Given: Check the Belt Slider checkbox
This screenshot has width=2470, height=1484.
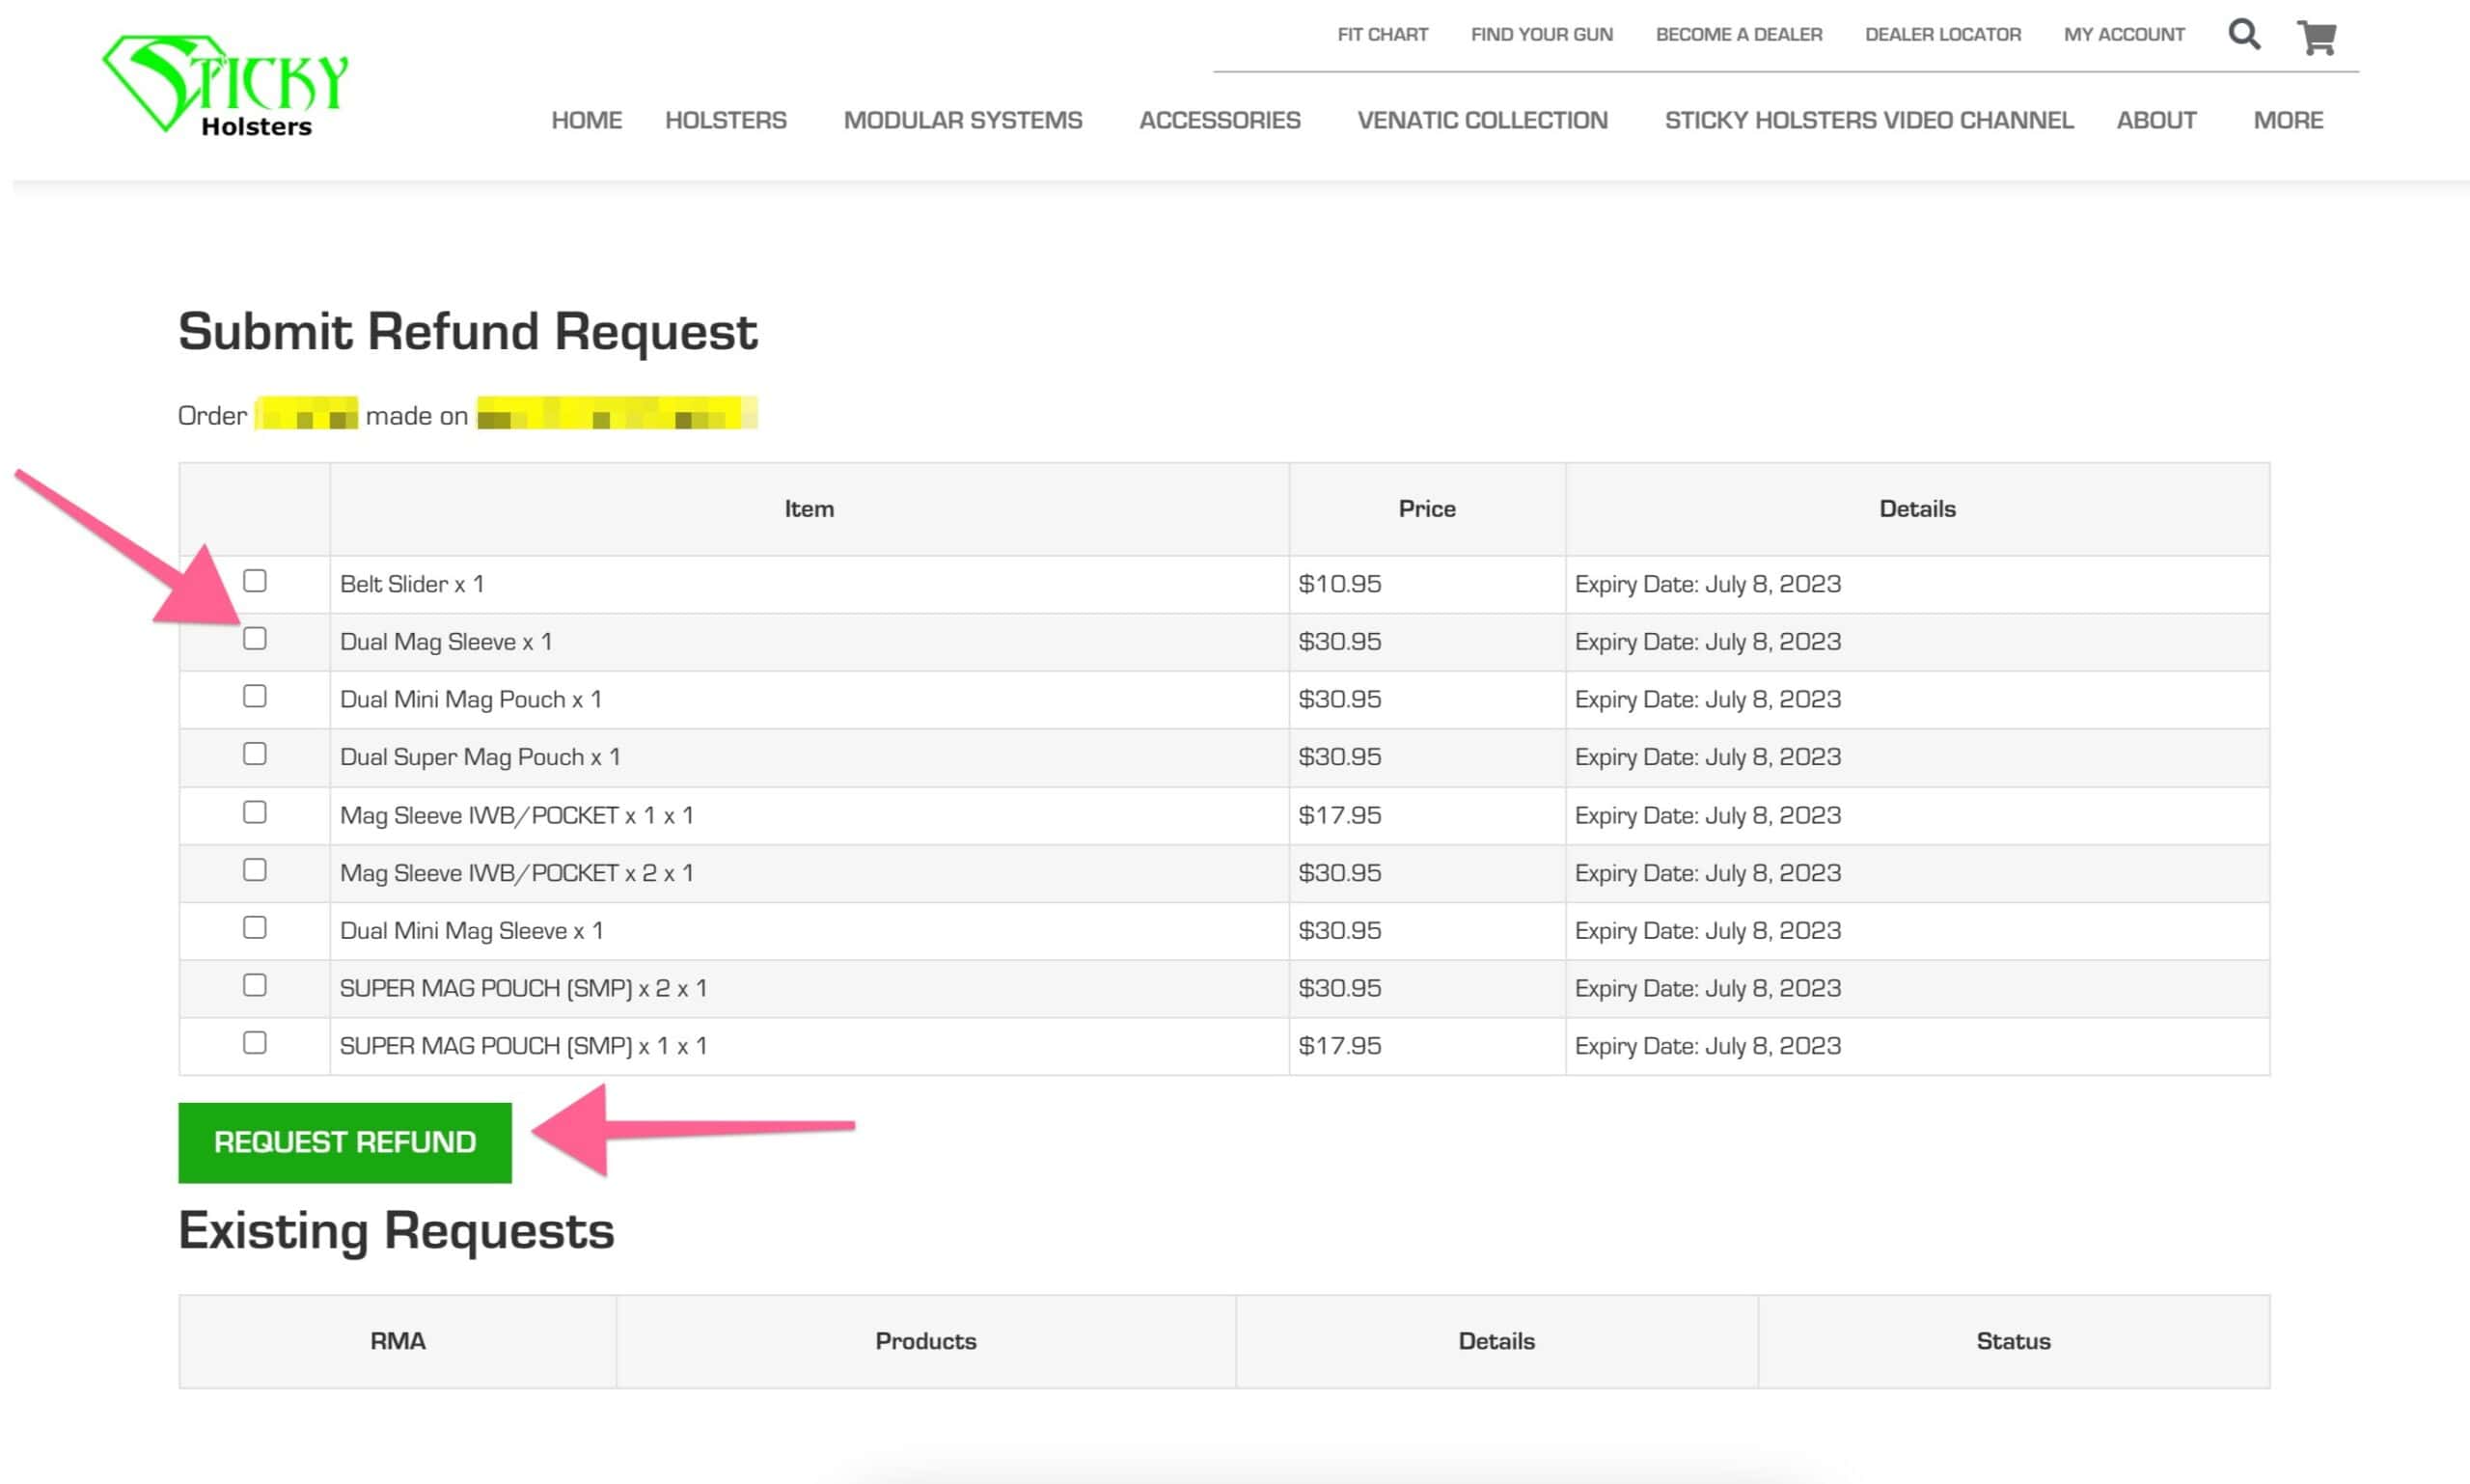Looking at the screenshot, I should pyautogui.click(x=255, y=581).
